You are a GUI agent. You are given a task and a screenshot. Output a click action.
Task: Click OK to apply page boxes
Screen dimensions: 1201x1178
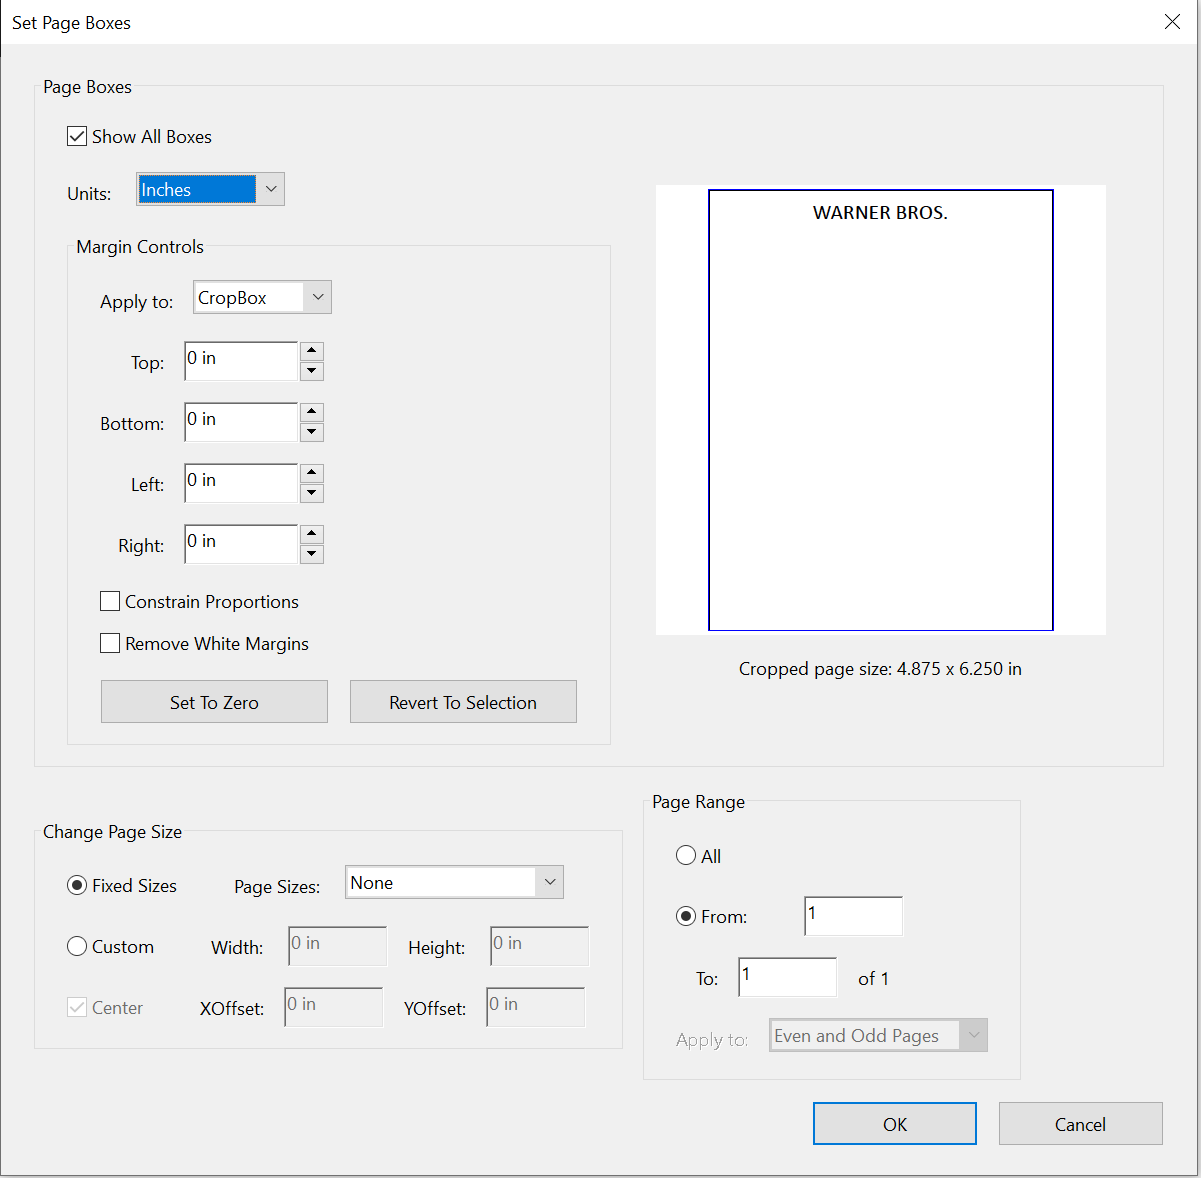(895, 1124)
